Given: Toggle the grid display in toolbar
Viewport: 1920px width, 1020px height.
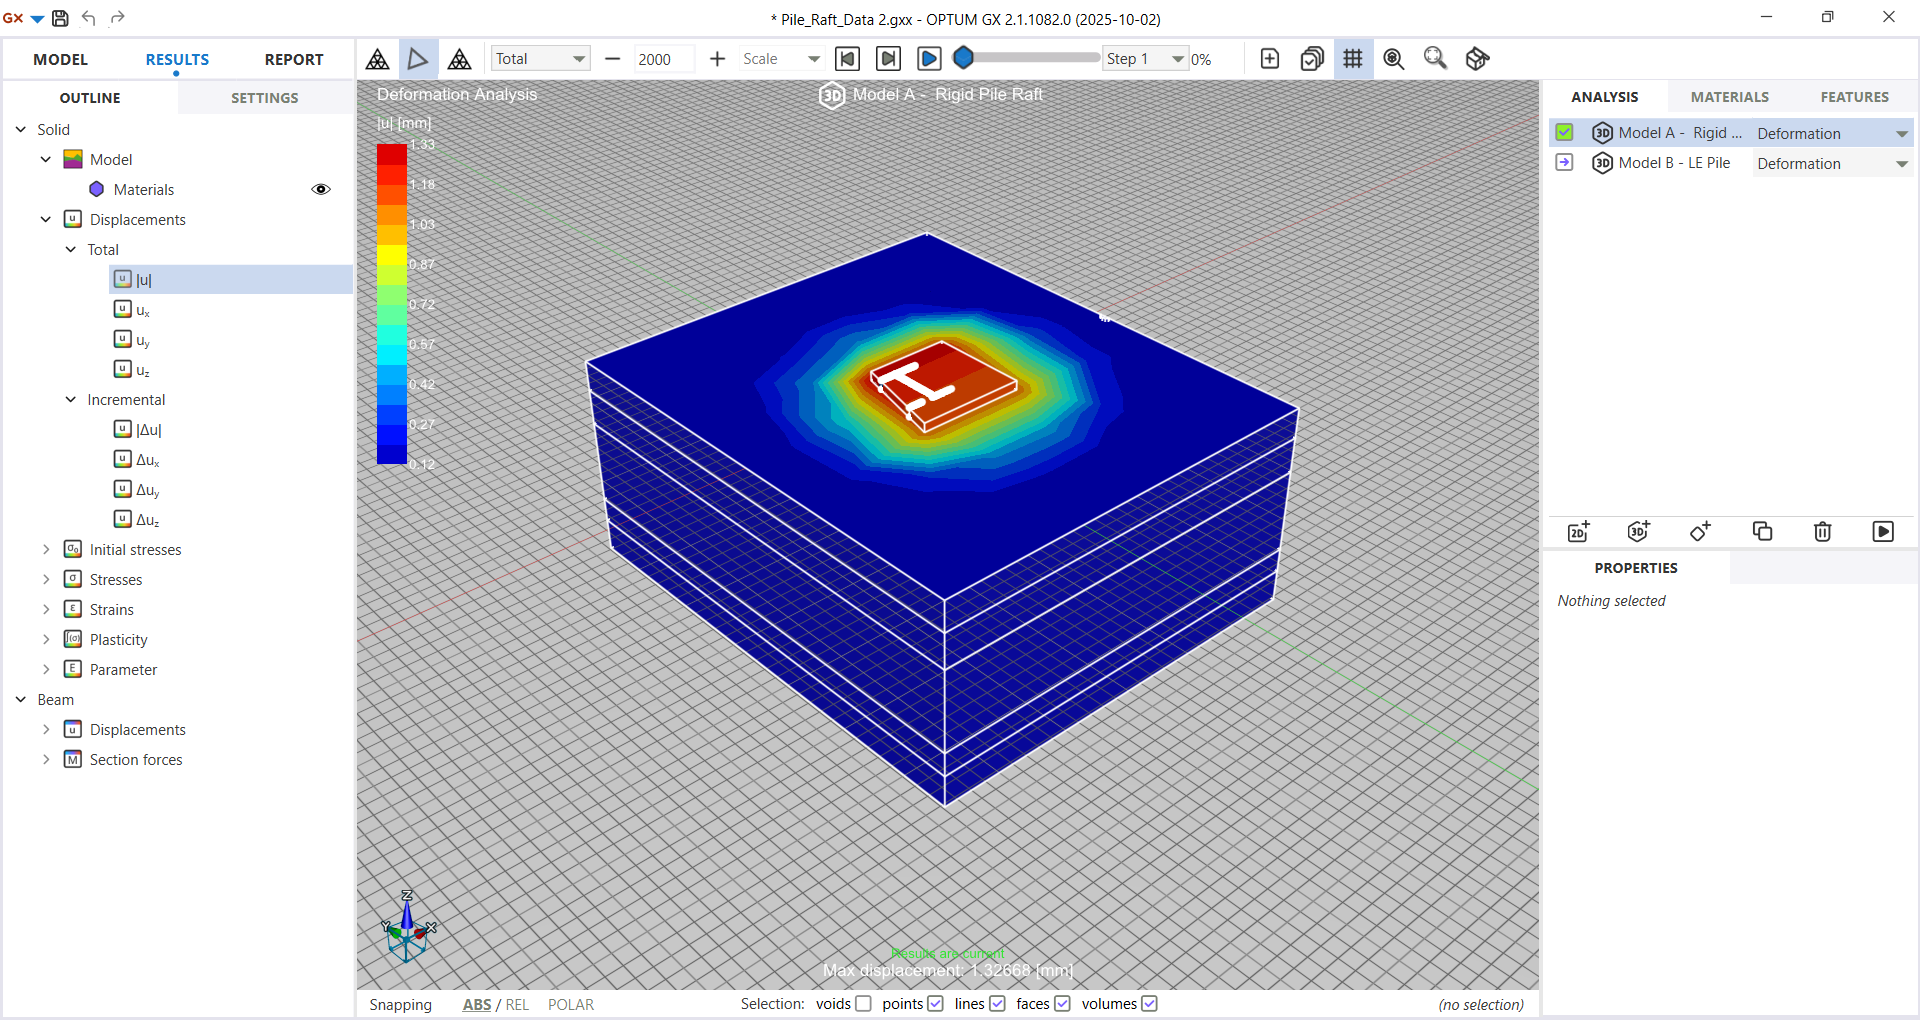Looking at the screenshot, I should pyautogui.click(x=1353, y=59).
